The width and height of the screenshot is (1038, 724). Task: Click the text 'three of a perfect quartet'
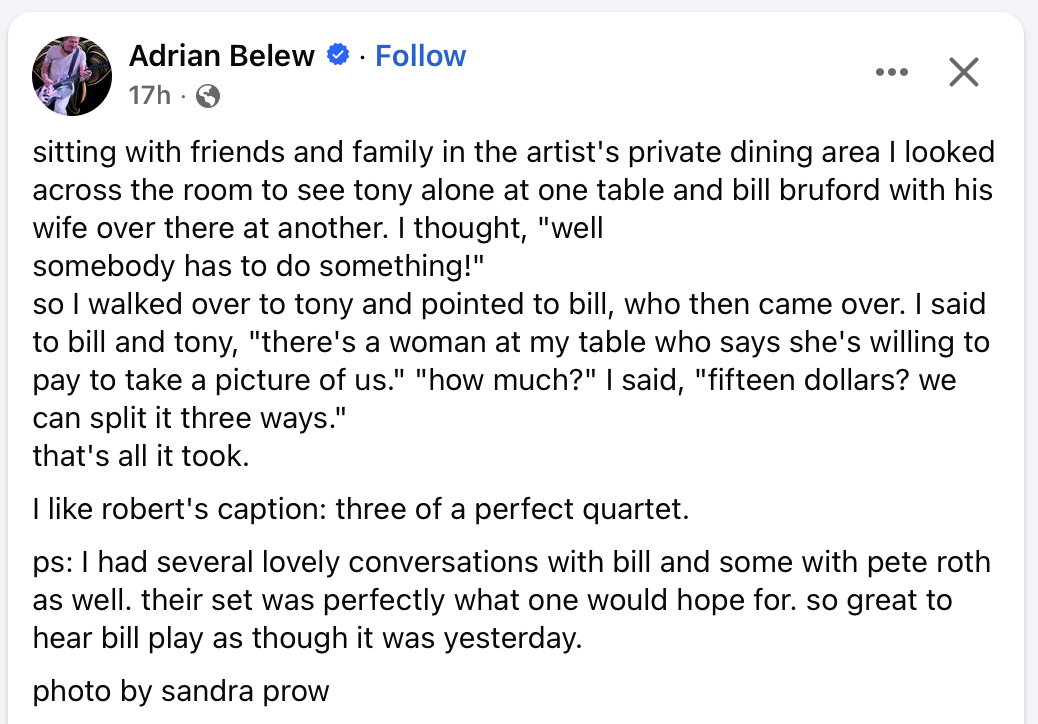coord(512,510)
